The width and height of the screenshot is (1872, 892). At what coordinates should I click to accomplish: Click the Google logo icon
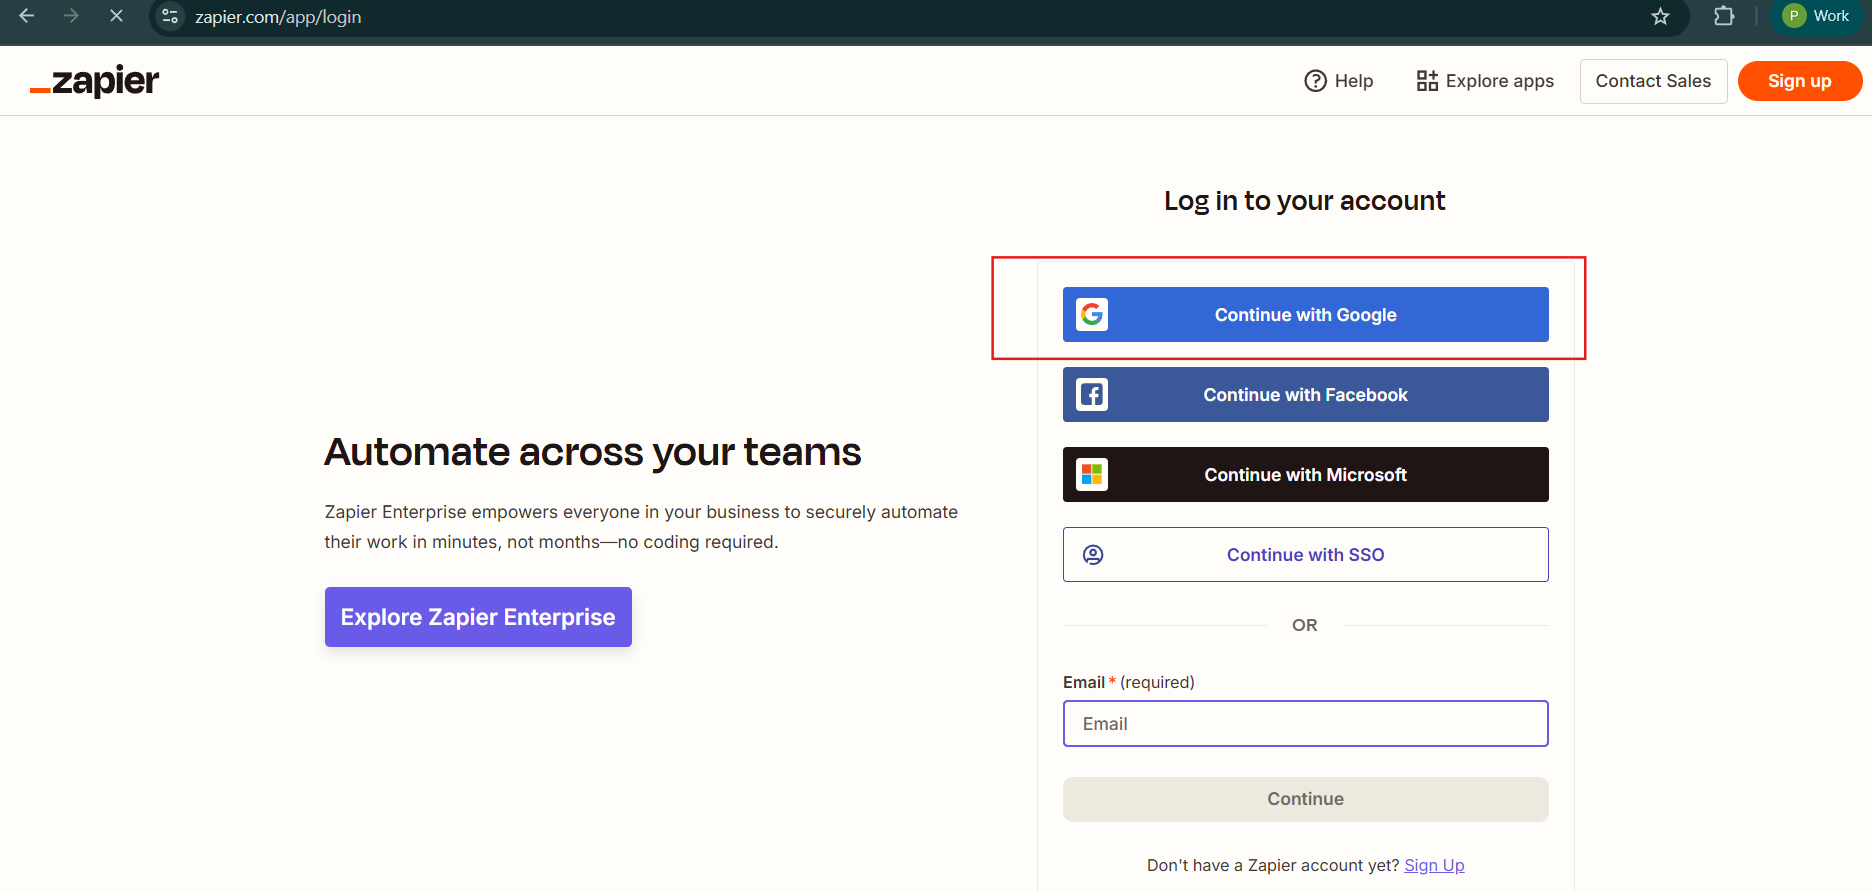tap(1092, 314)
